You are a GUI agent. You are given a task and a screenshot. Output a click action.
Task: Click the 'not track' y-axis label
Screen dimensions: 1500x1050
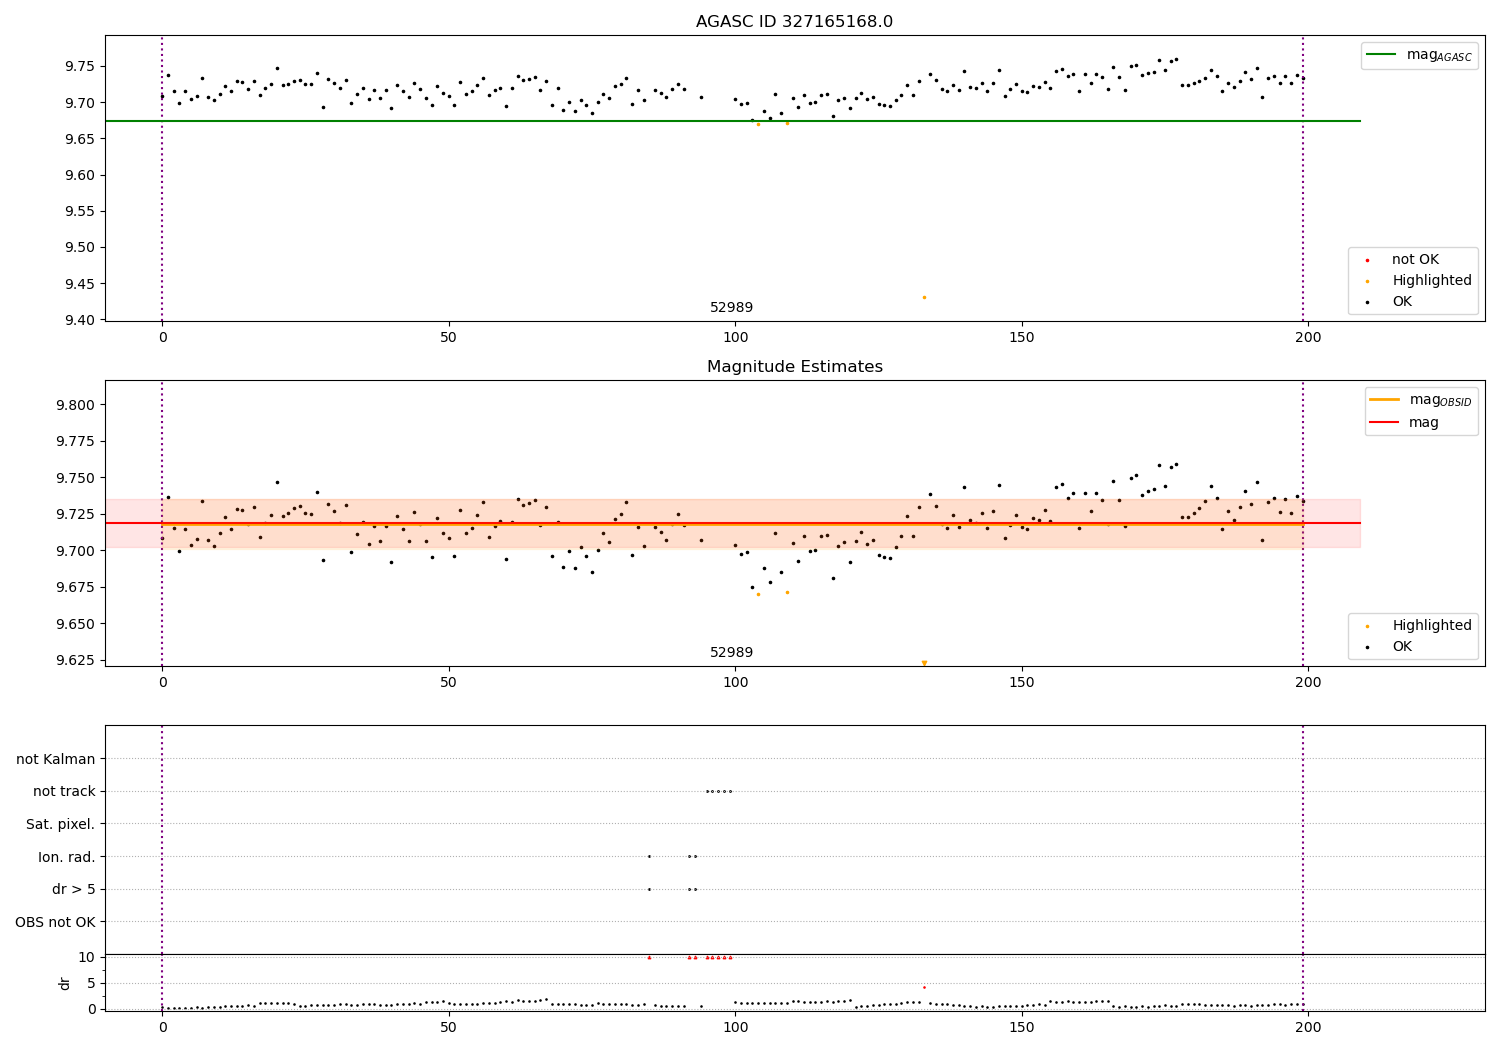[x=64, y=791]
